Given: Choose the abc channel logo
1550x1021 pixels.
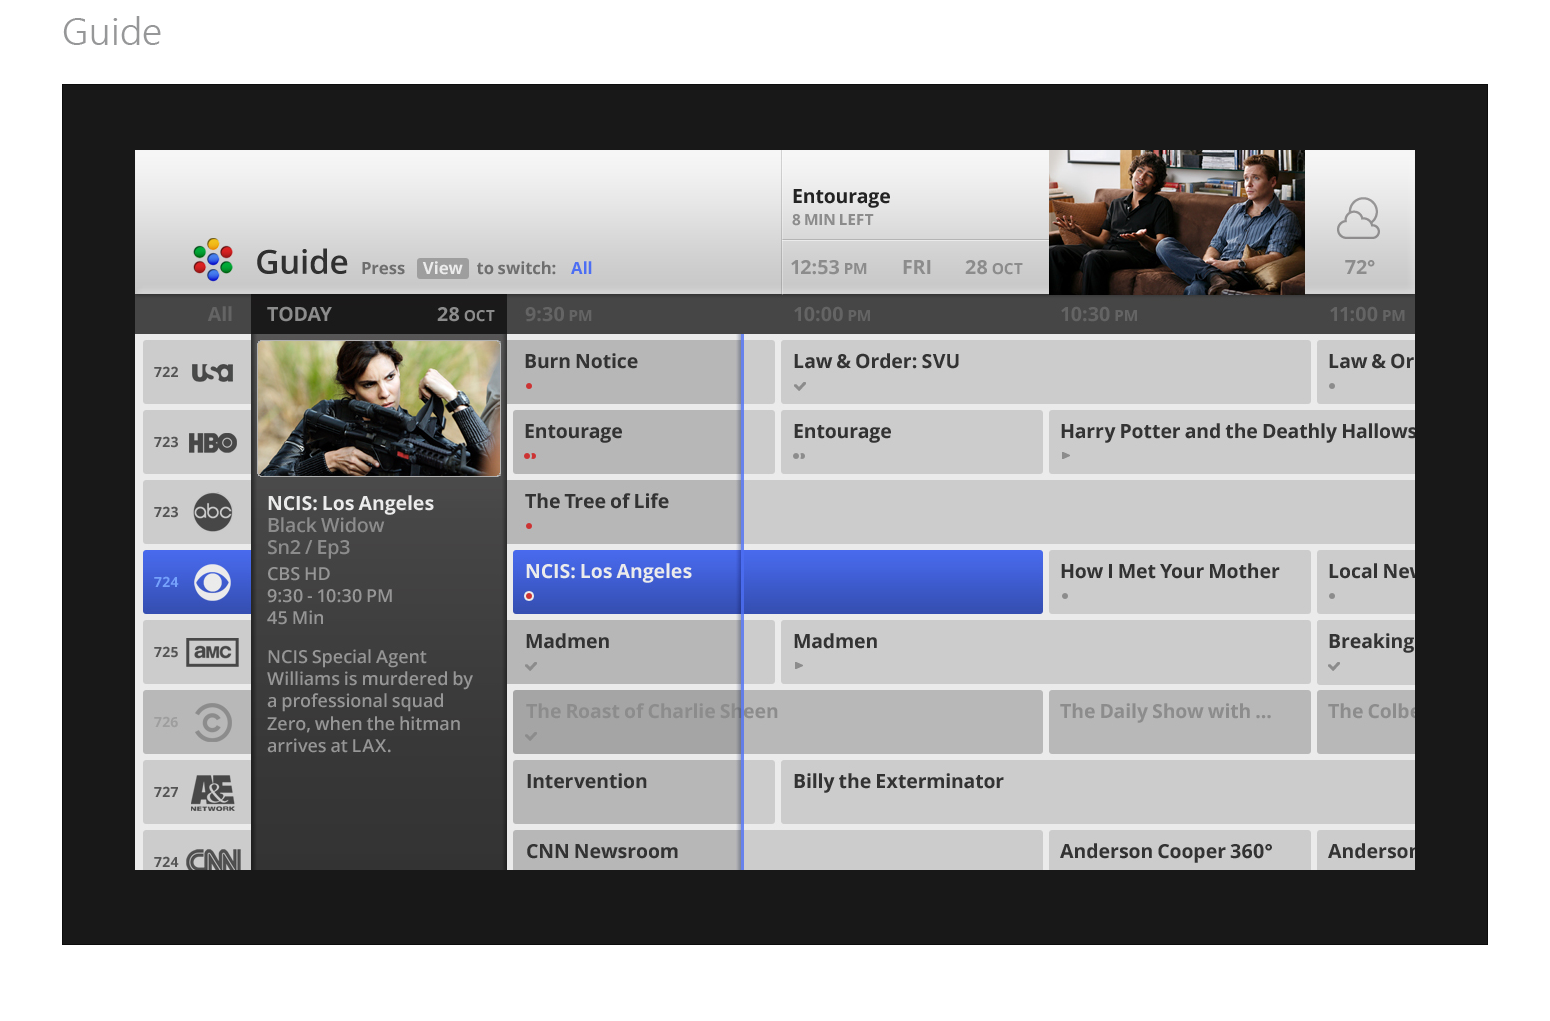Looking at the screenshot, I should pyautogui.click(x=212, y=512).
